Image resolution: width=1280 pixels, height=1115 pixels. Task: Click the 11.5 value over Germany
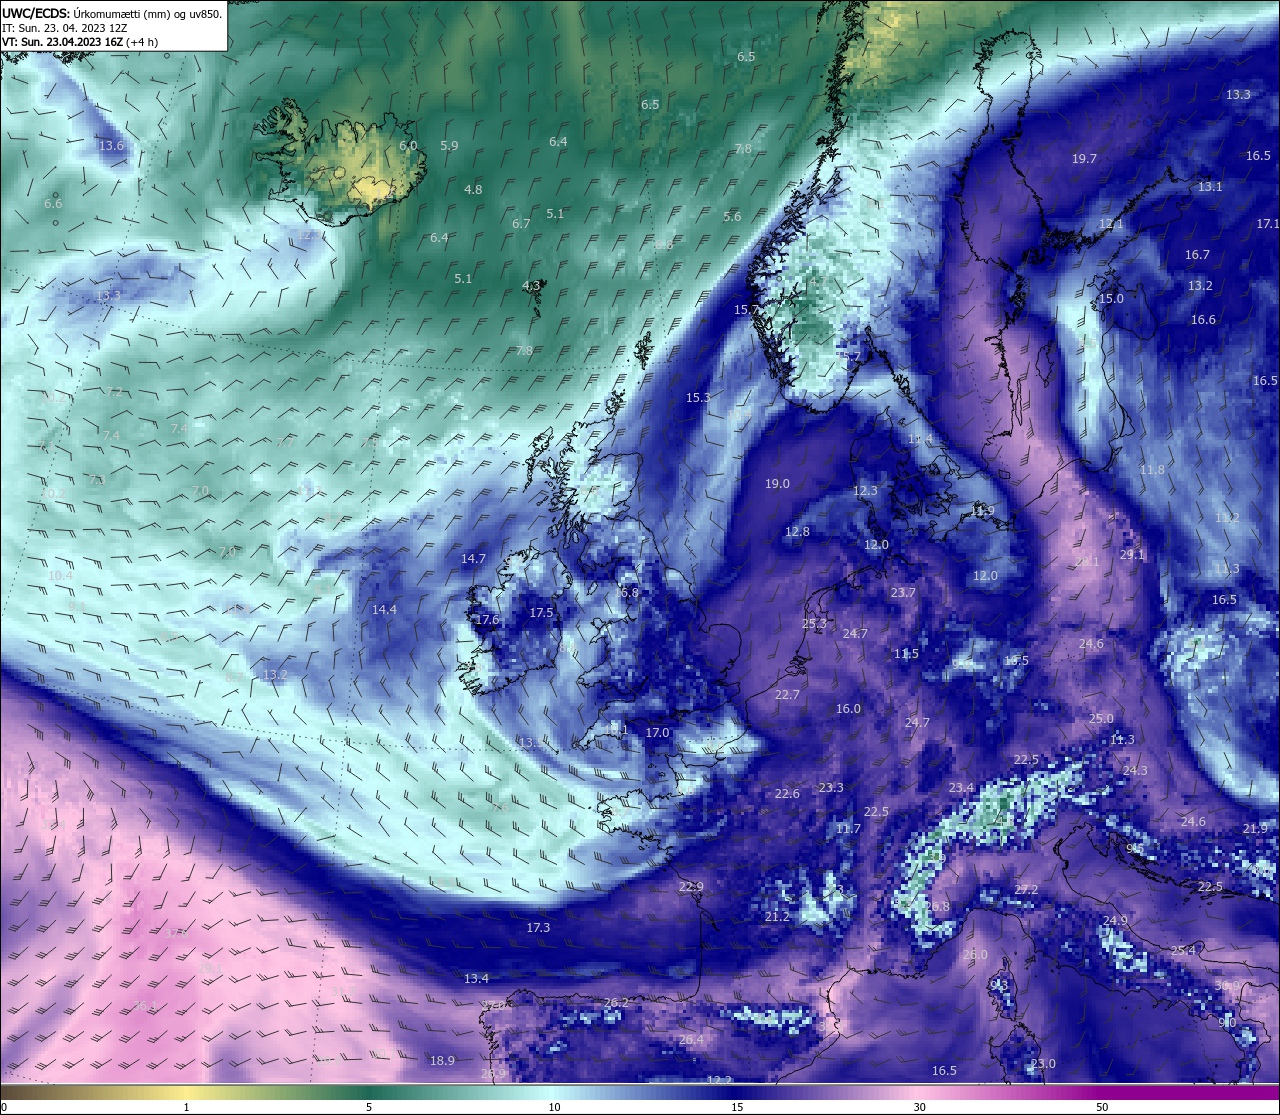(906, 654)
